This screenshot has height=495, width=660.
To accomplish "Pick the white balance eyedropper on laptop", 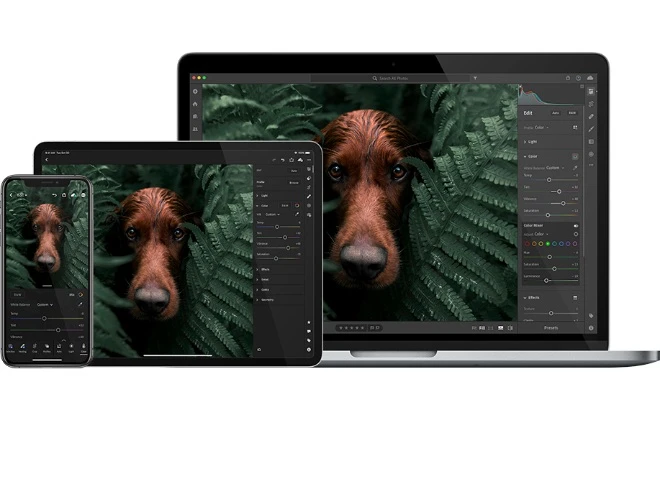I will (575, 168).
